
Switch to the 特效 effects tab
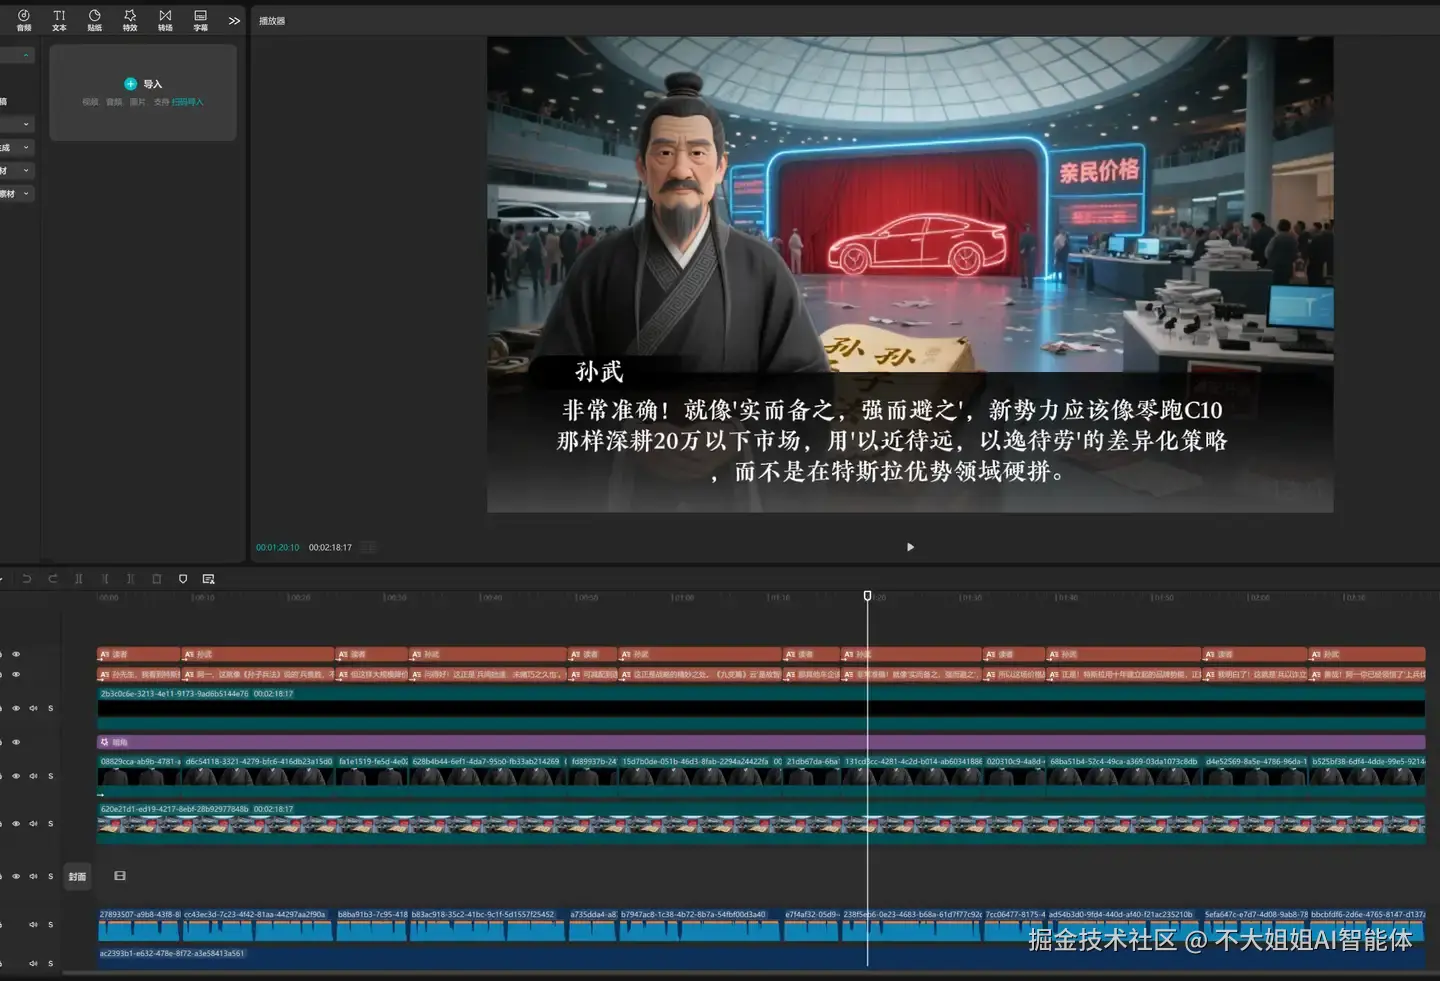(130, 20)
